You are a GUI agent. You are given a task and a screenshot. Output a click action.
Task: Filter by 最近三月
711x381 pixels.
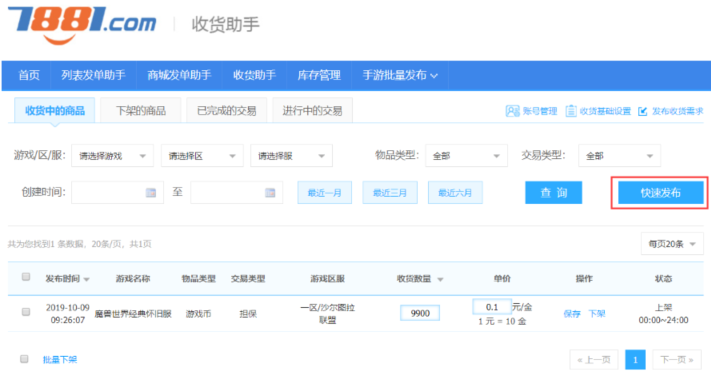[x=390, y=193]
